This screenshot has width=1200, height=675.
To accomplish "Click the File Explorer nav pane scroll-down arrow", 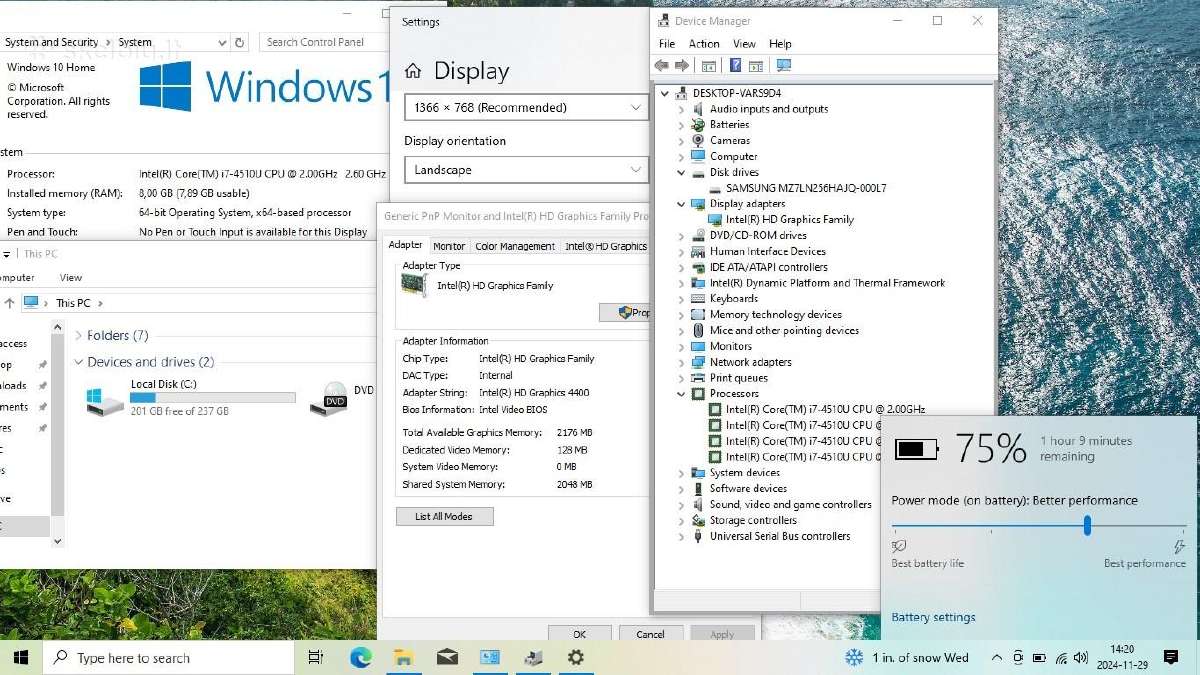I will pyautogui.click(x=57, y=541).
